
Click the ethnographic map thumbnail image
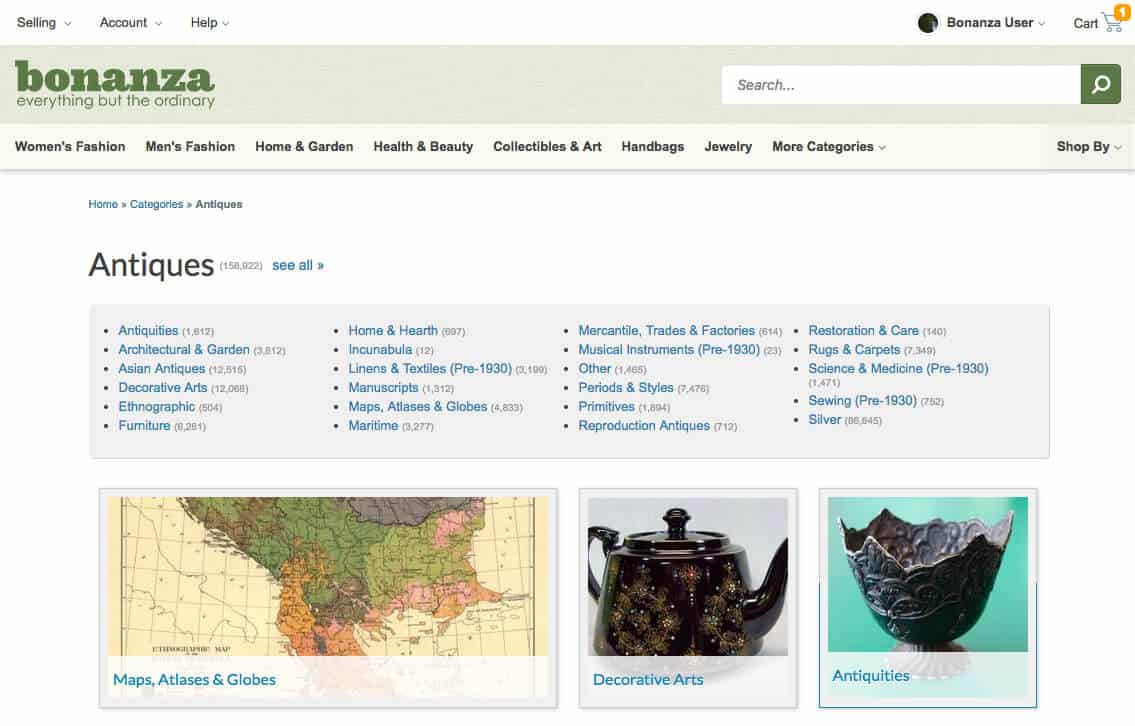click(328, 576)
